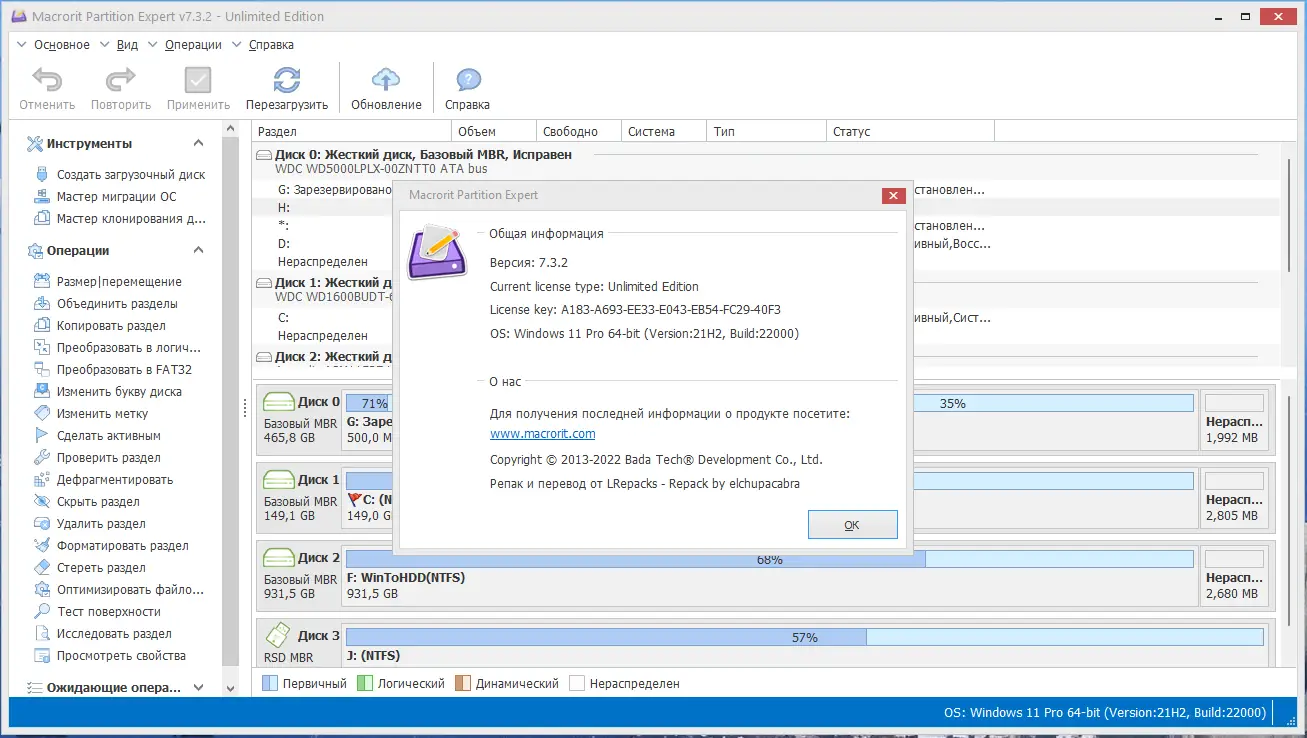
Task: Click the Redo (Повторить) toolbar icon
Action: pos(120,81)
